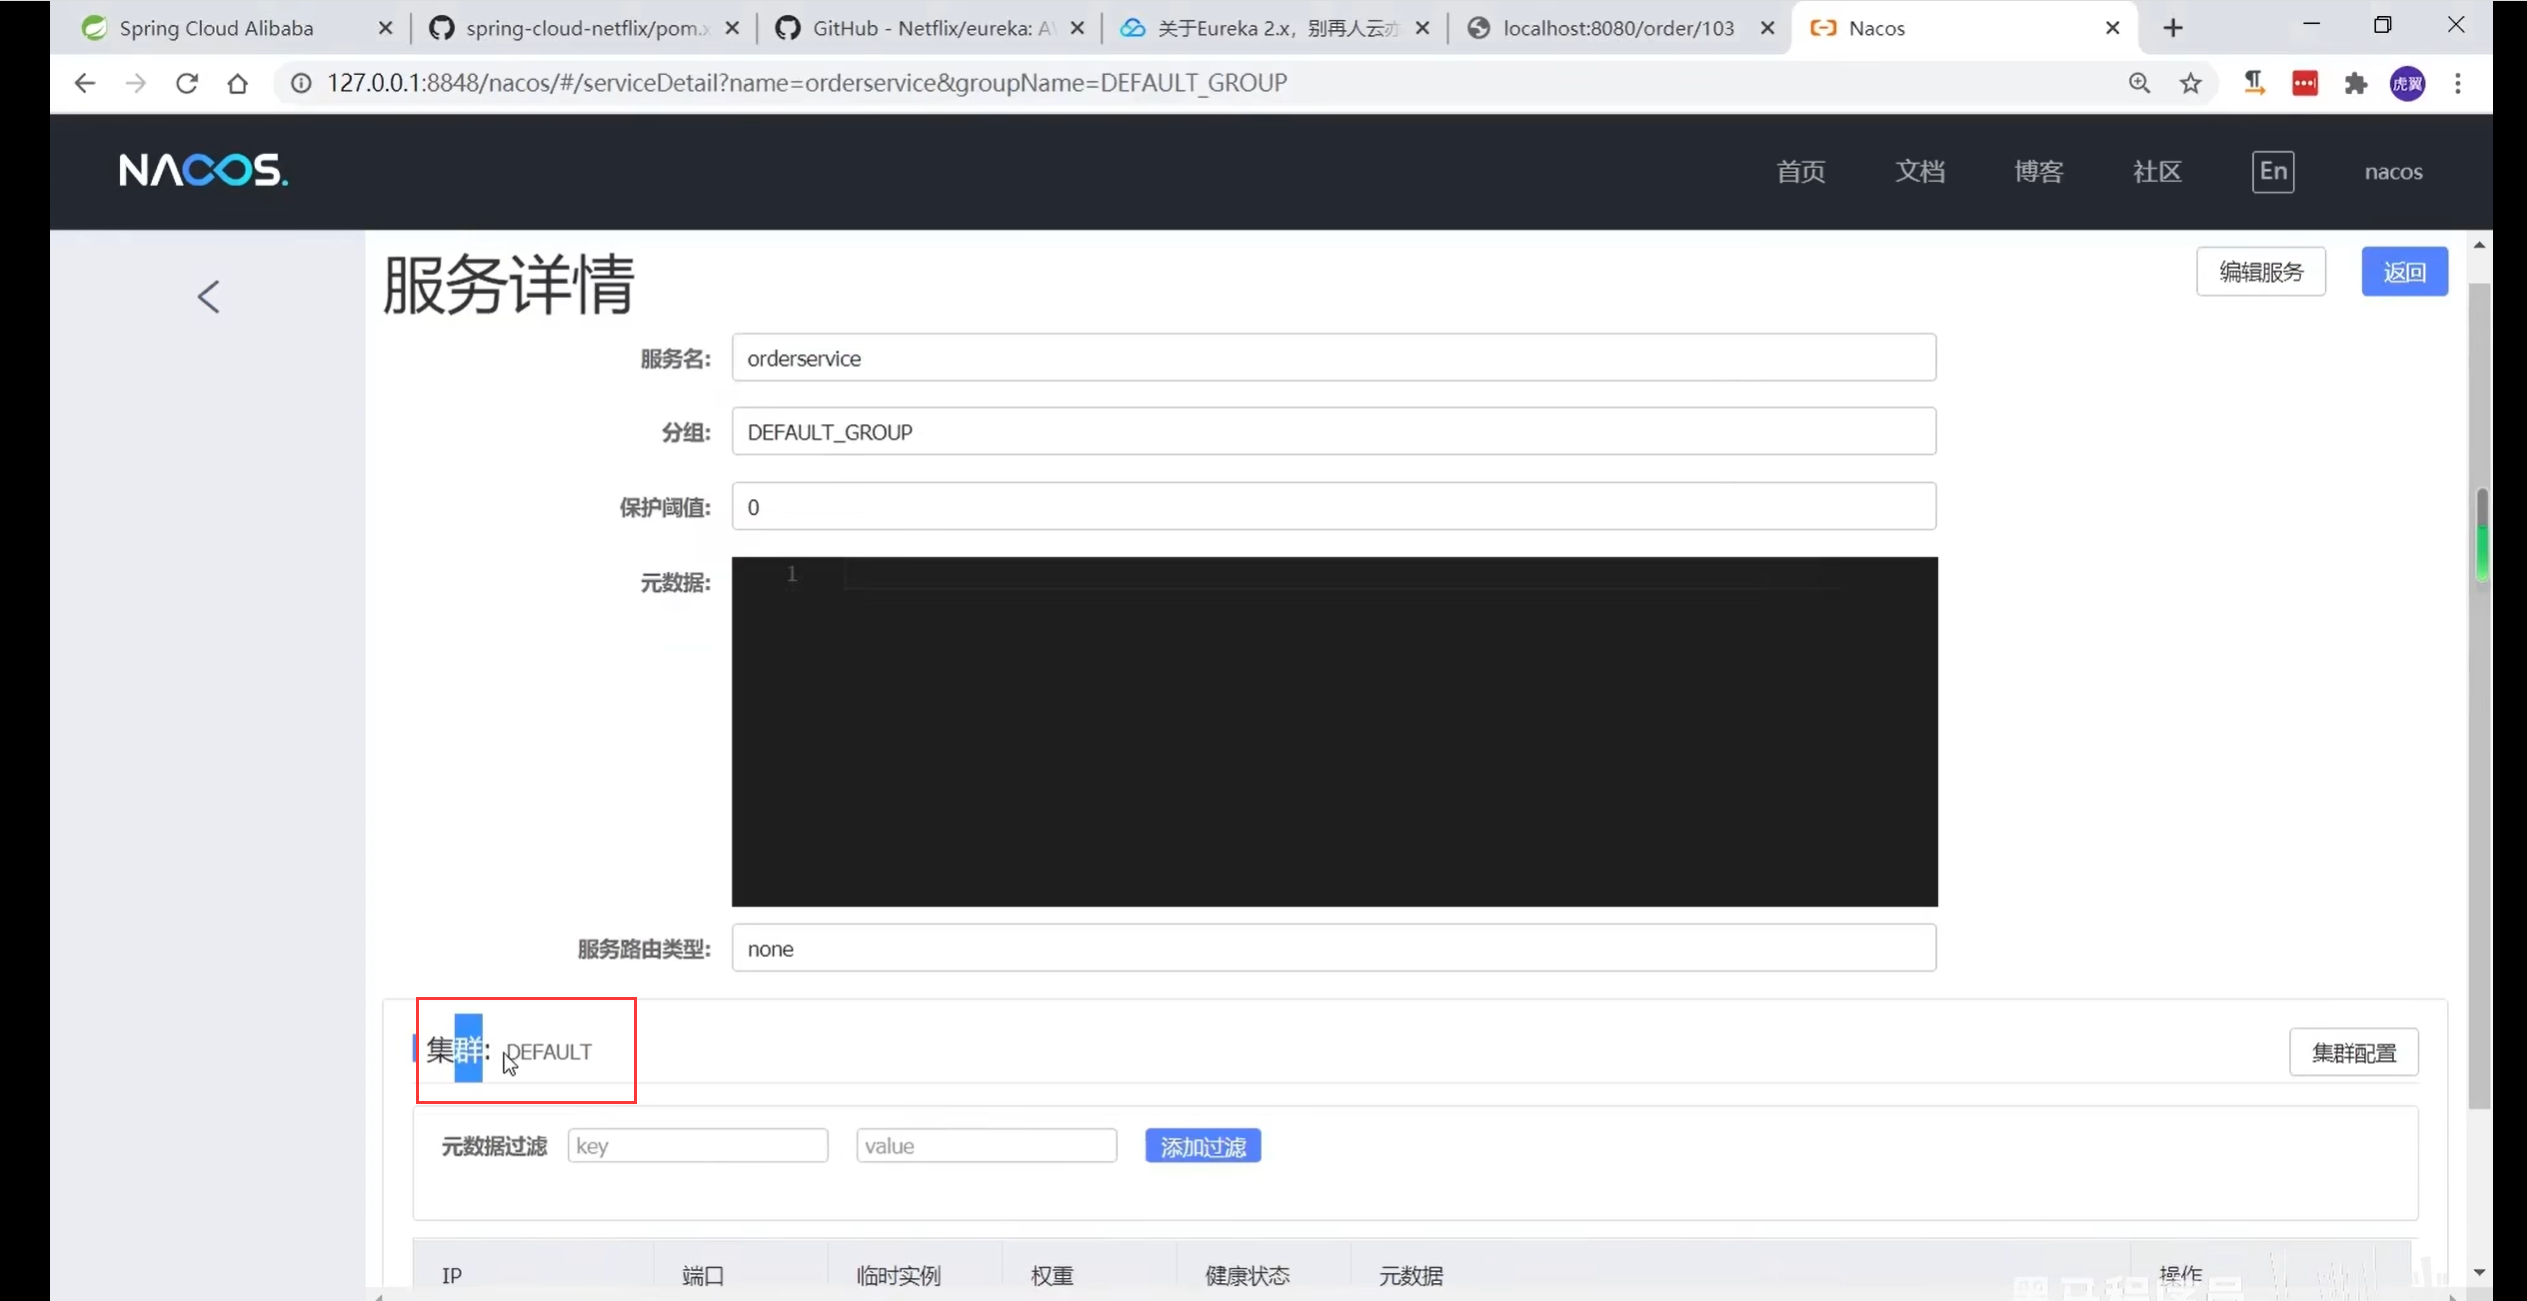This screenshot has height=1301, width=2527.
Task: Click the NACOS logo
Action: coord(203,171)
